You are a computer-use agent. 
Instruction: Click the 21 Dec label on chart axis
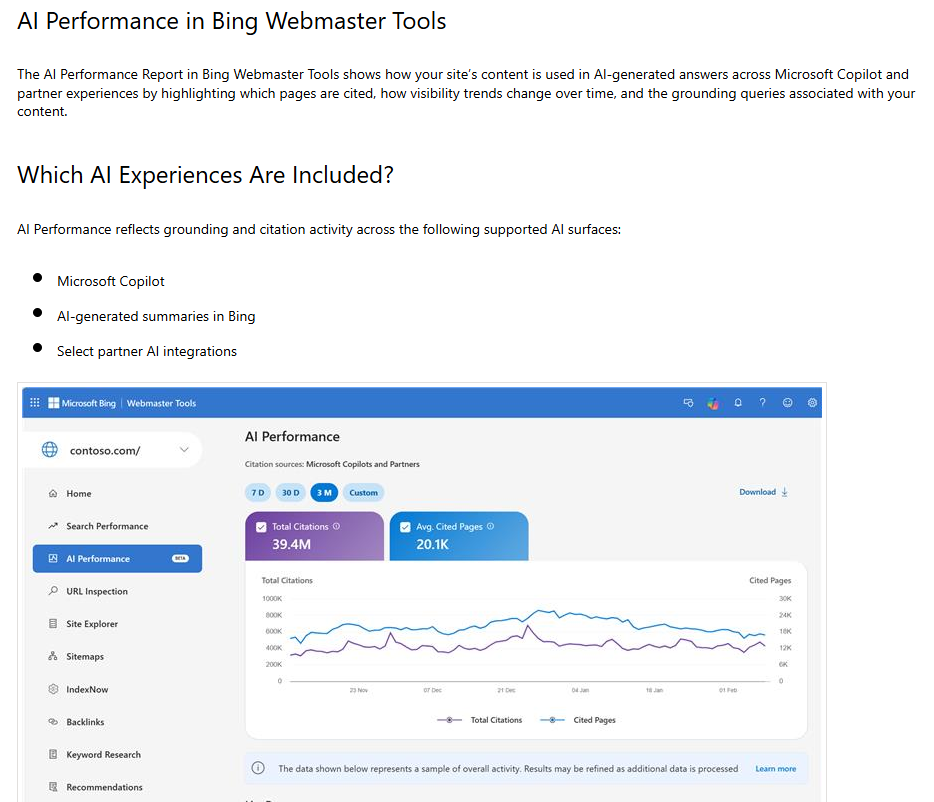[506, 690]
